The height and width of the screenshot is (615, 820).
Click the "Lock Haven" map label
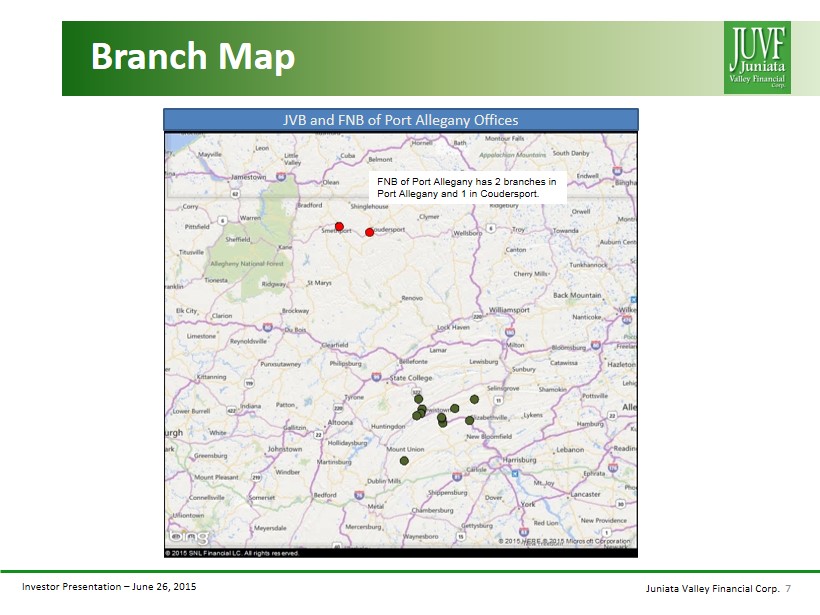click(x=453, y=327)
